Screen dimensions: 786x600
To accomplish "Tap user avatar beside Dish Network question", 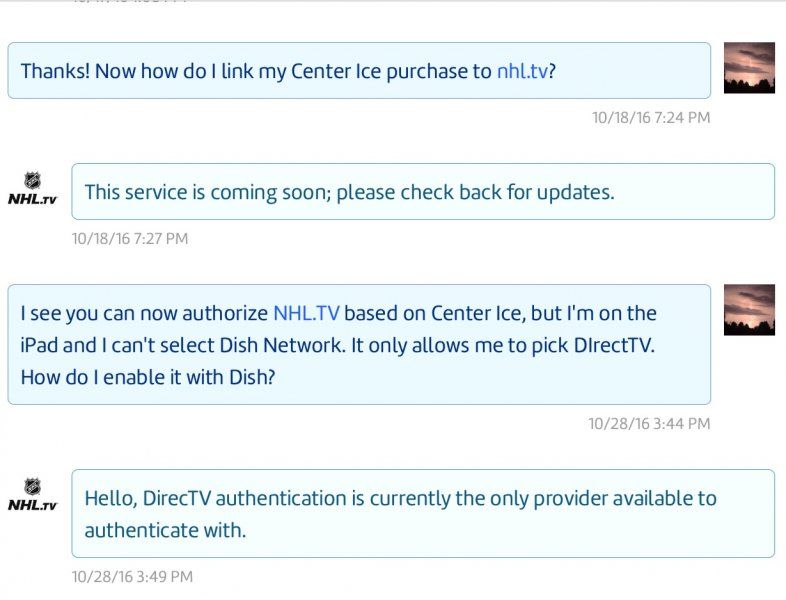I will point(749,310).
